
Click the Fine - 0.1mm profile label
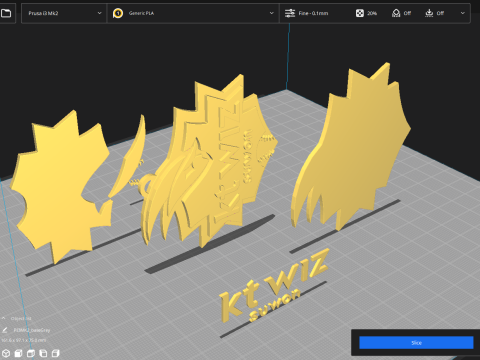(x=313, y=13)
